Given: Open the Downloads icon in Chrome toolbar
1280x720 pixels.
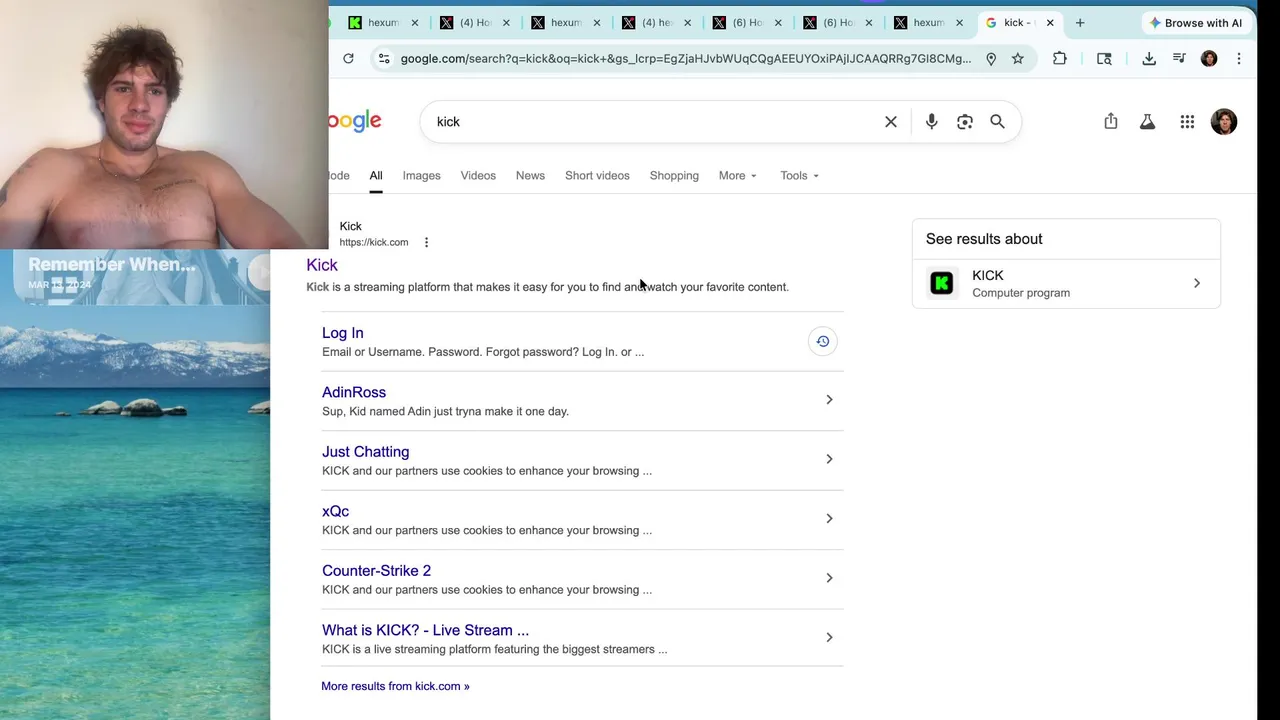Looking at the screenshot, I should pos(1149,59).
